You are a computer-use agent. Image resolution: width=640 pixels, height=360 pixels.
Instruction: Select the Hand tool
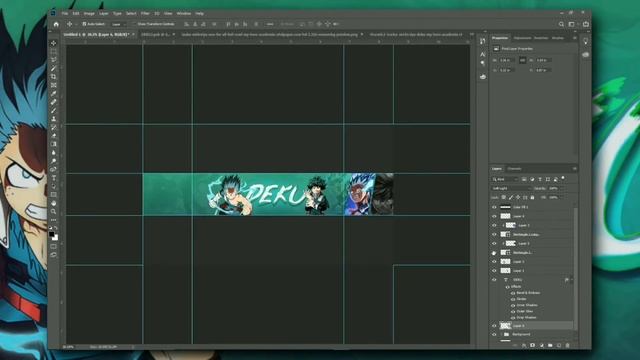click(53, 203)
